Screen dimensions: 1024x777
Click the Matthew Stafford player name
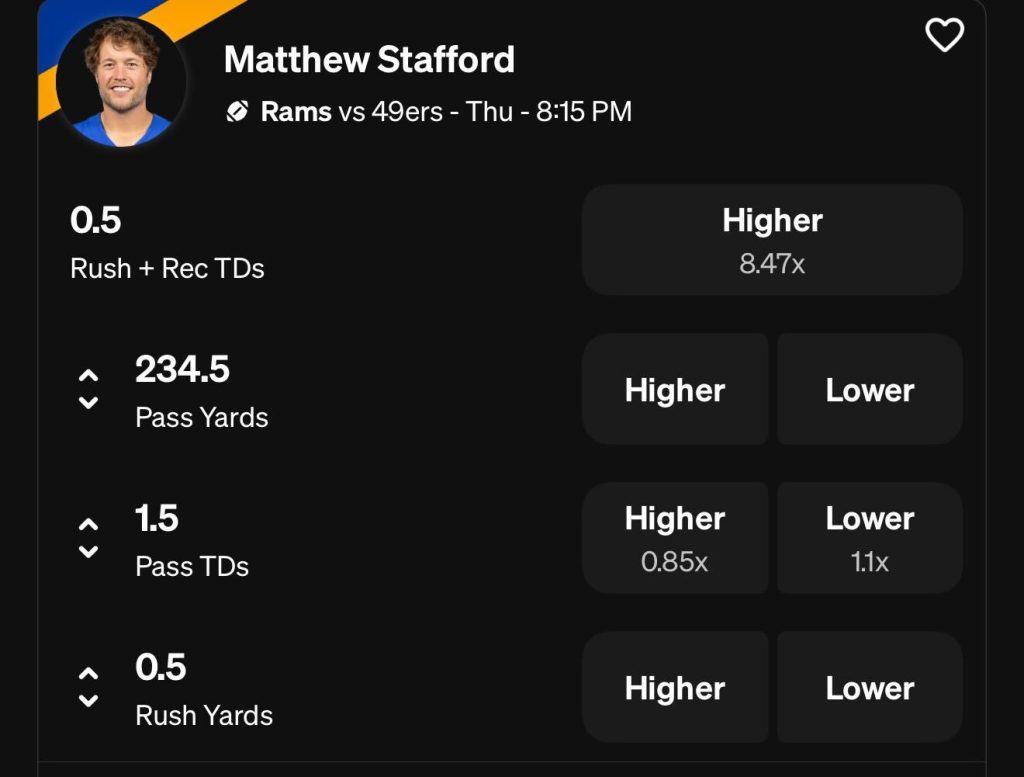point(369,60)
